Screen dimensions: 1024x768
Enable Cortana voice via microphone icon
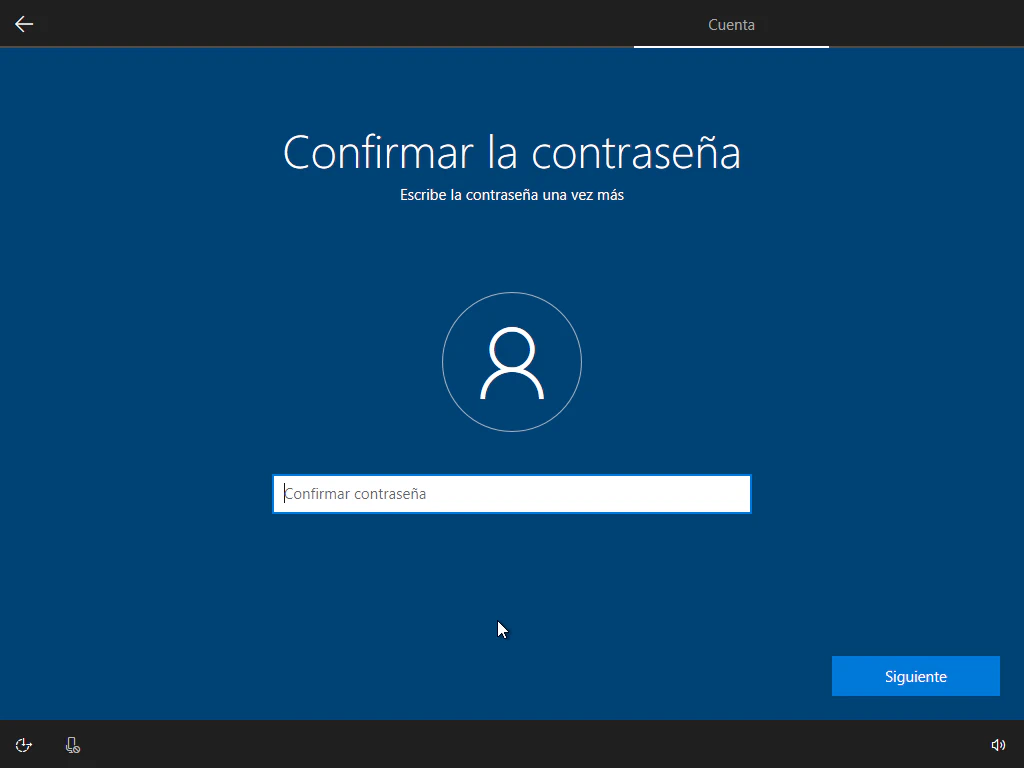[x=72, y=745]
